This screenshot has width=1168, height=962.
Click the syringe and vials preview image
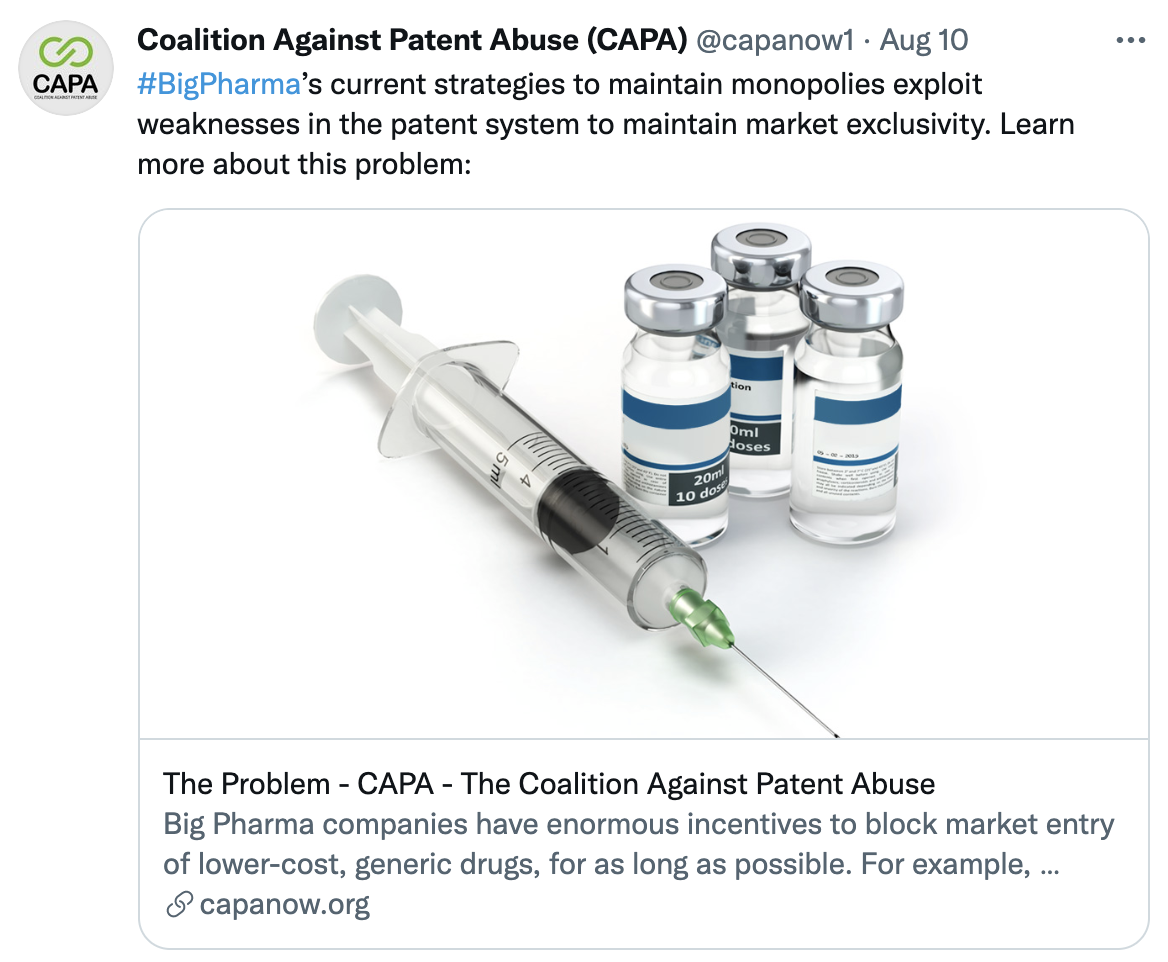tap(644, 474)
